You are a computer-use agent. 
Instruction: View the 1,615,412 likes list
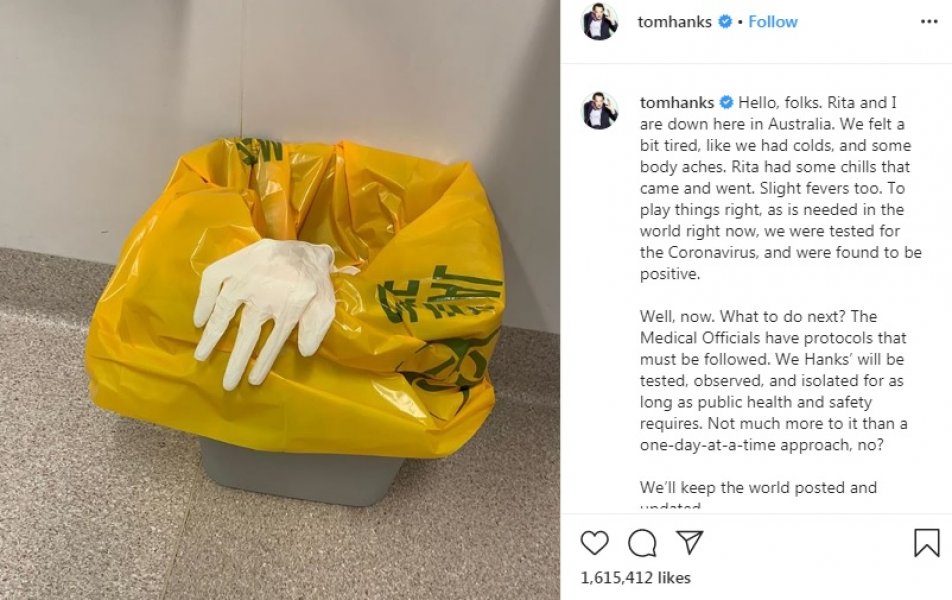point(635,578)
